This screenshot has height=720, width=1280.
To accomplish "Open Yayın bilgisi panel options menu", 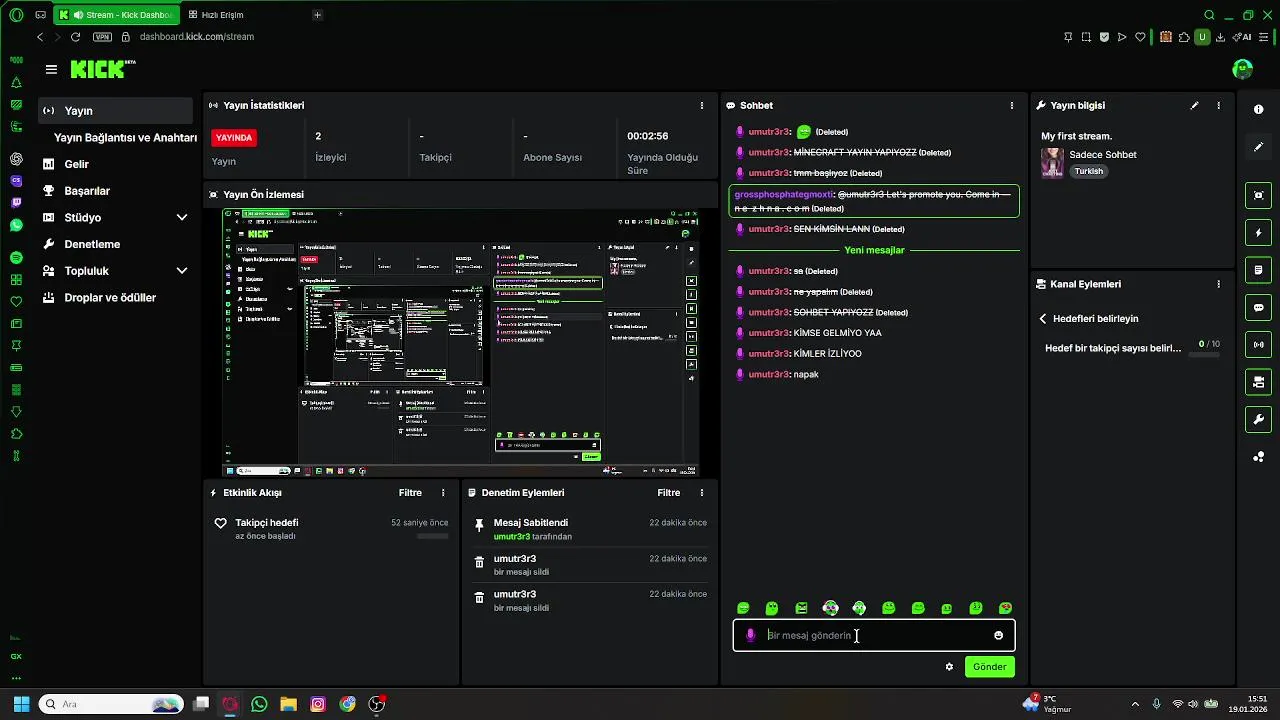I will click(1218, 105).
